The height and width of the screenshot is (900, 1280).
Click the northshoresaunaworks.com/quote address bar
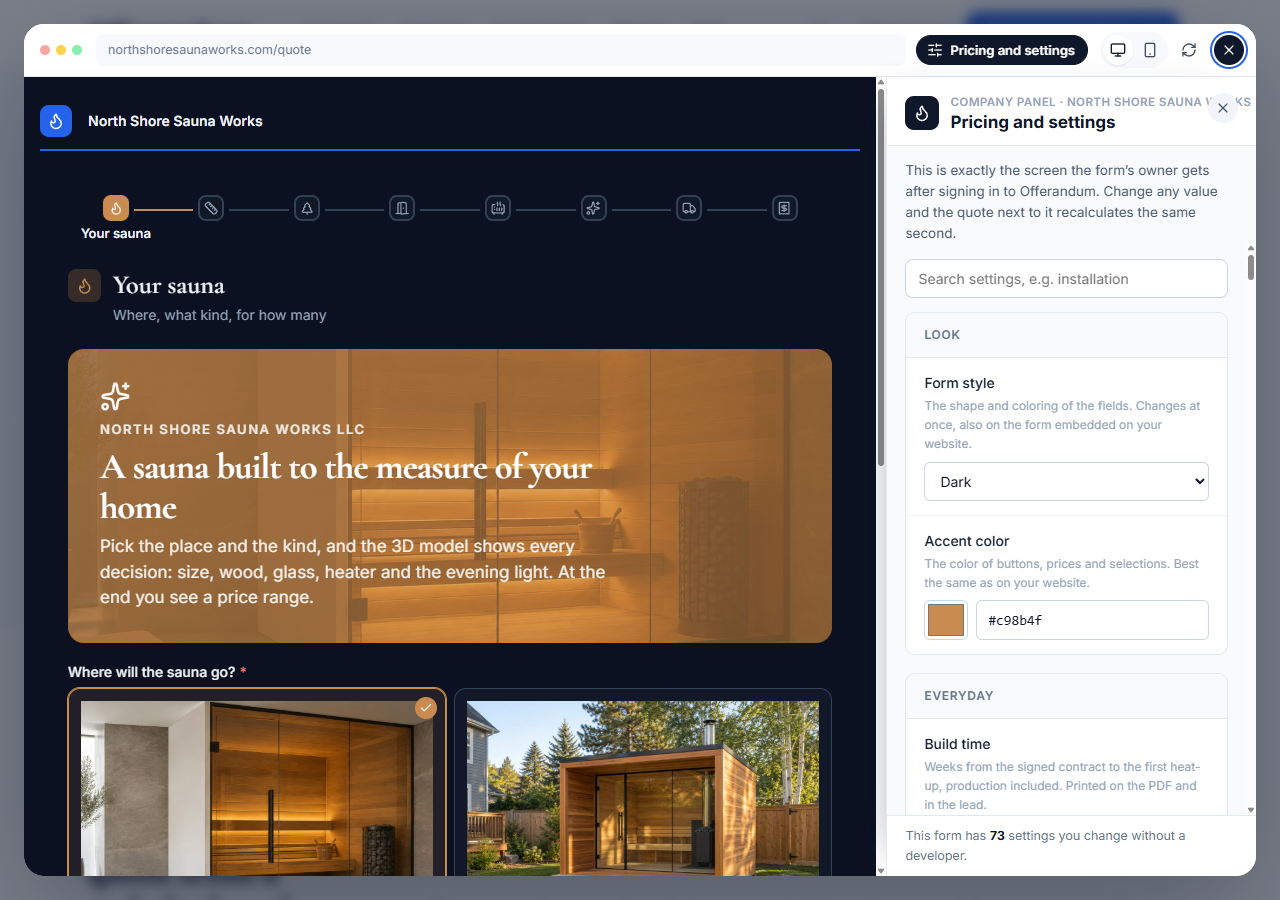click(501, 50)
